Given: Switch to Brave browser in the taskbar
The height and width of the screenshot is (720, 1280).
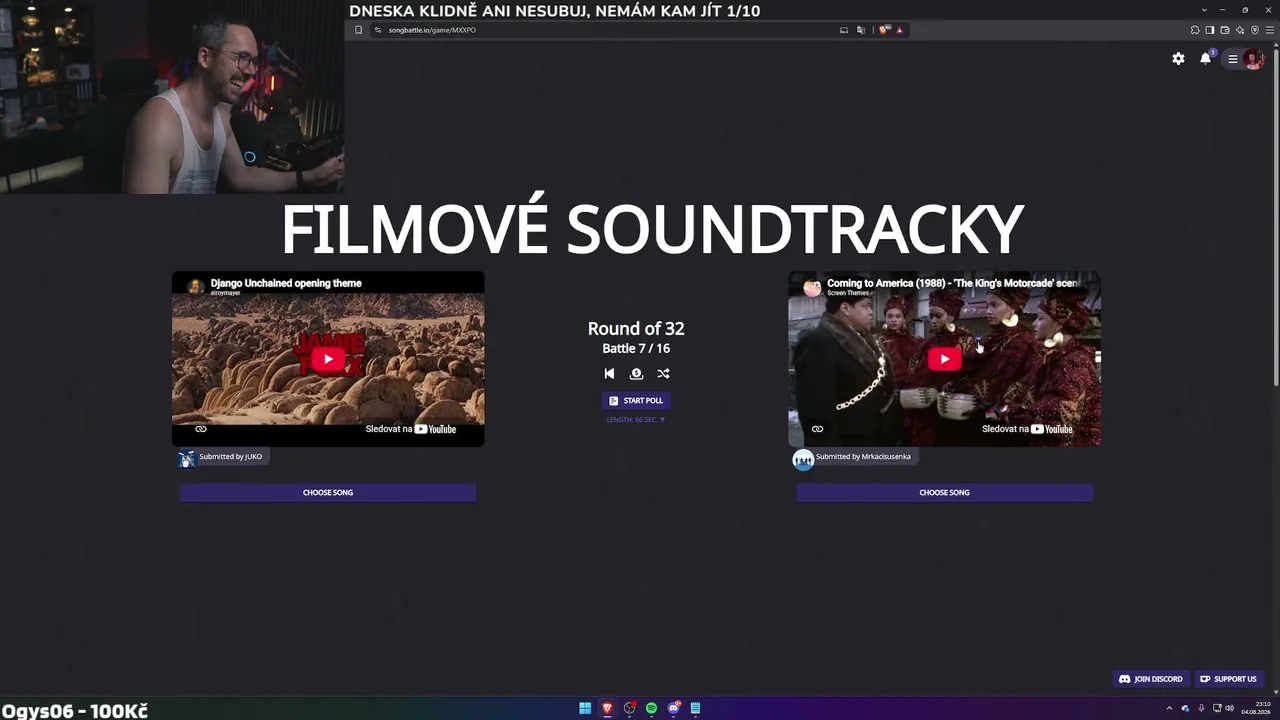Looking at the screenshot, I should pos(607,708).
